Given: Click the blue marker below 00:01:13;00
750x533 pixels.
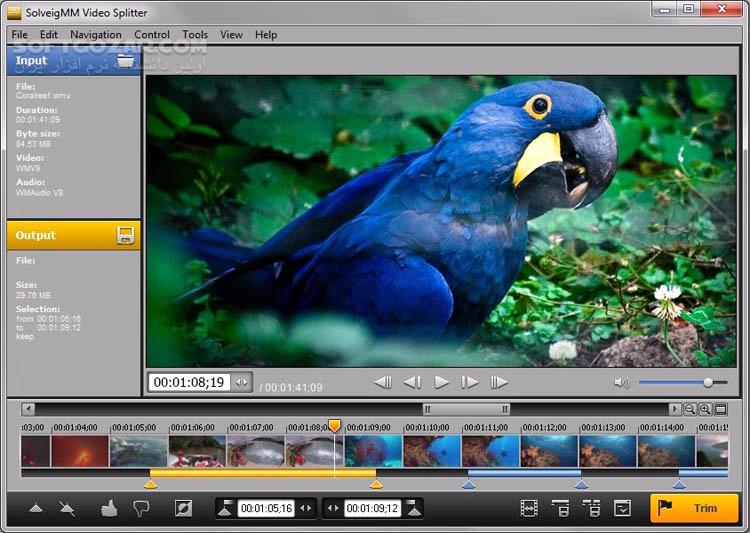Looking at the screenshot, I should pos(581,485).
